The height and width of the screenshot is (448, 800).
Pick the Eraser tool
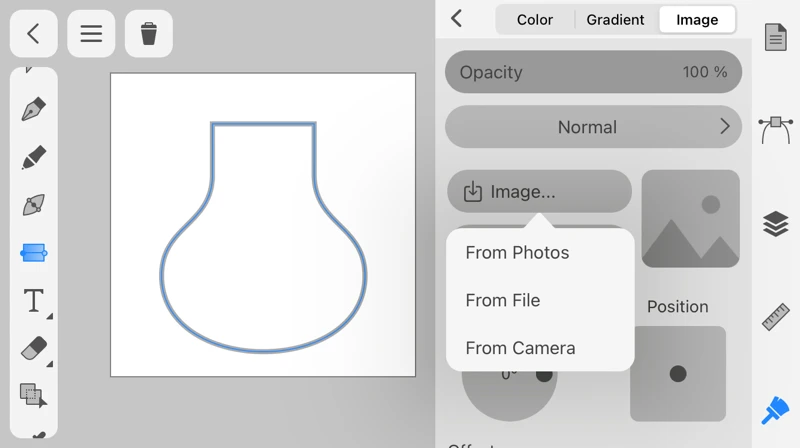coord(33,348)
